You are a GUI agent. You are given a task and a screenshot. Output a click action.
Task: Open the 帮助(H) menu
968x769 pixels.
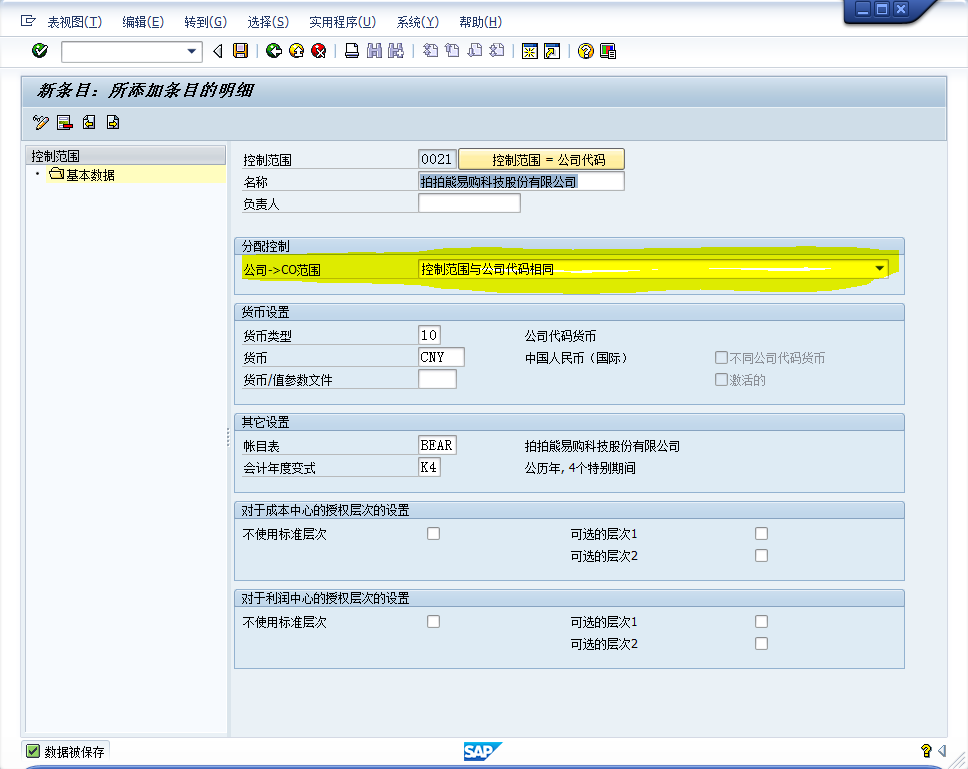(x=480, y=22)
